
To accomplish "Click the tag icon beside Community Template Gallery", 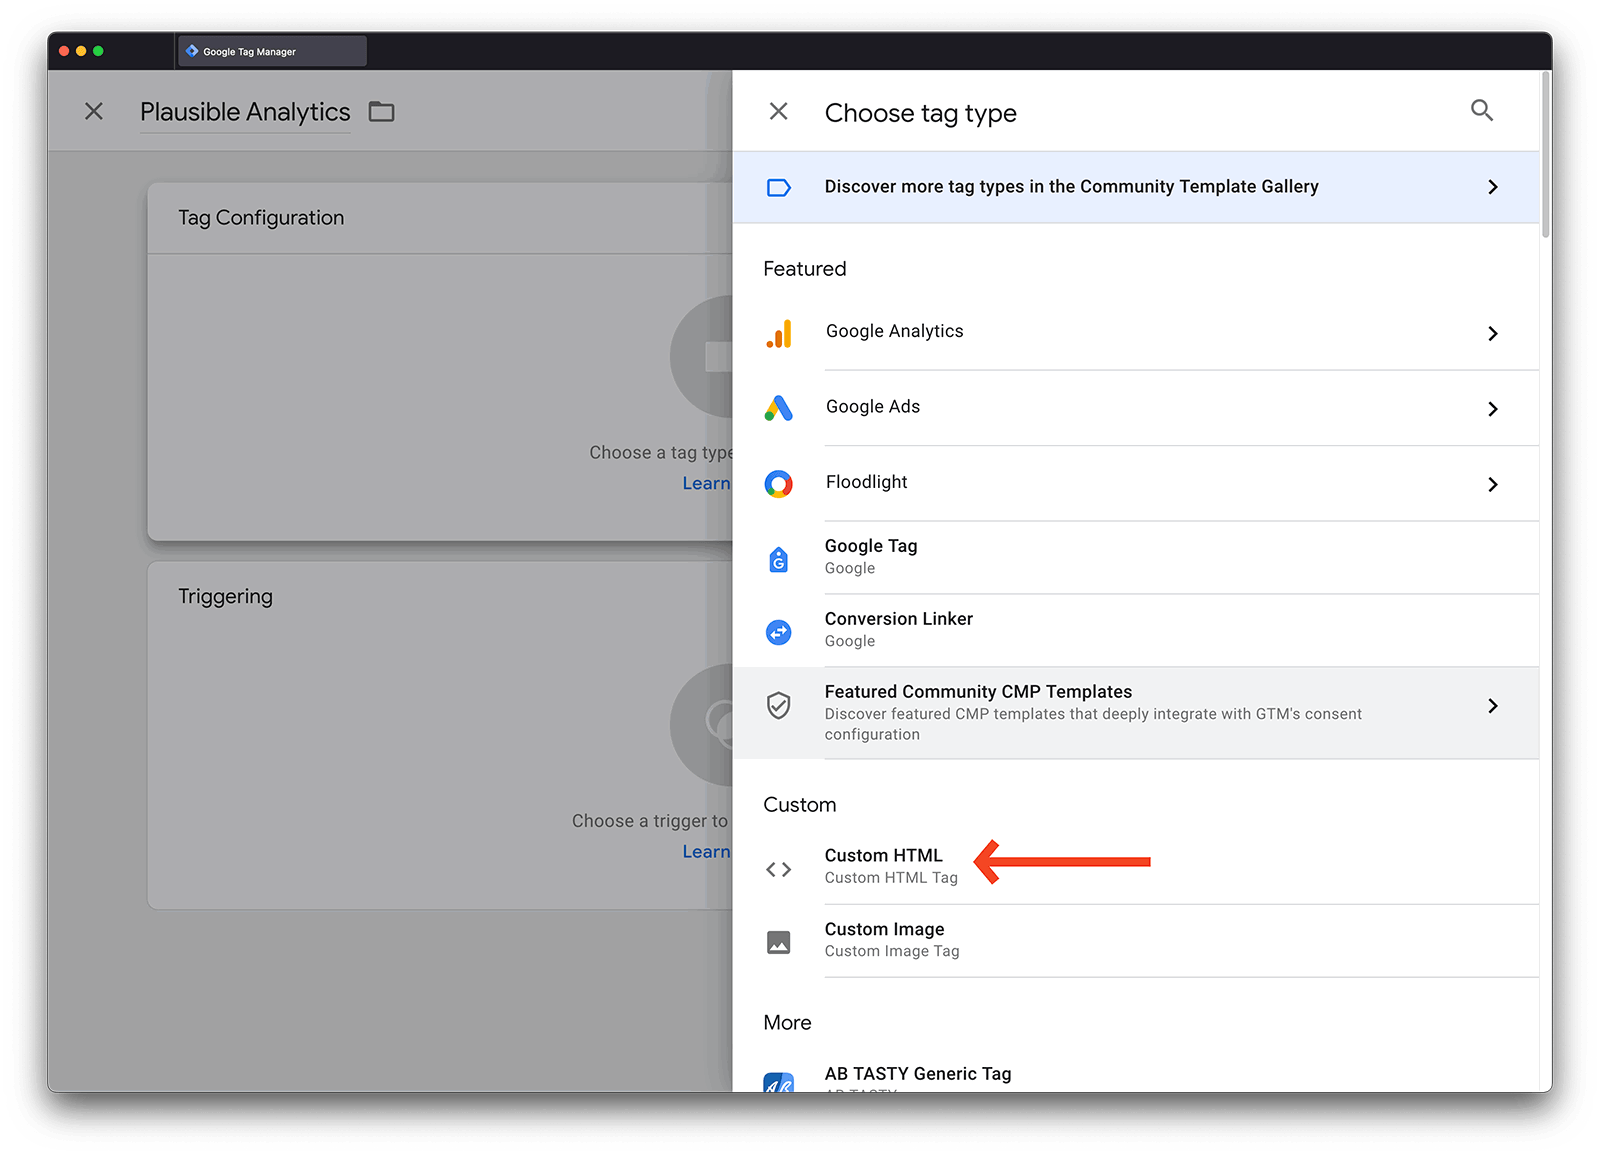I will tap(779, 186).
